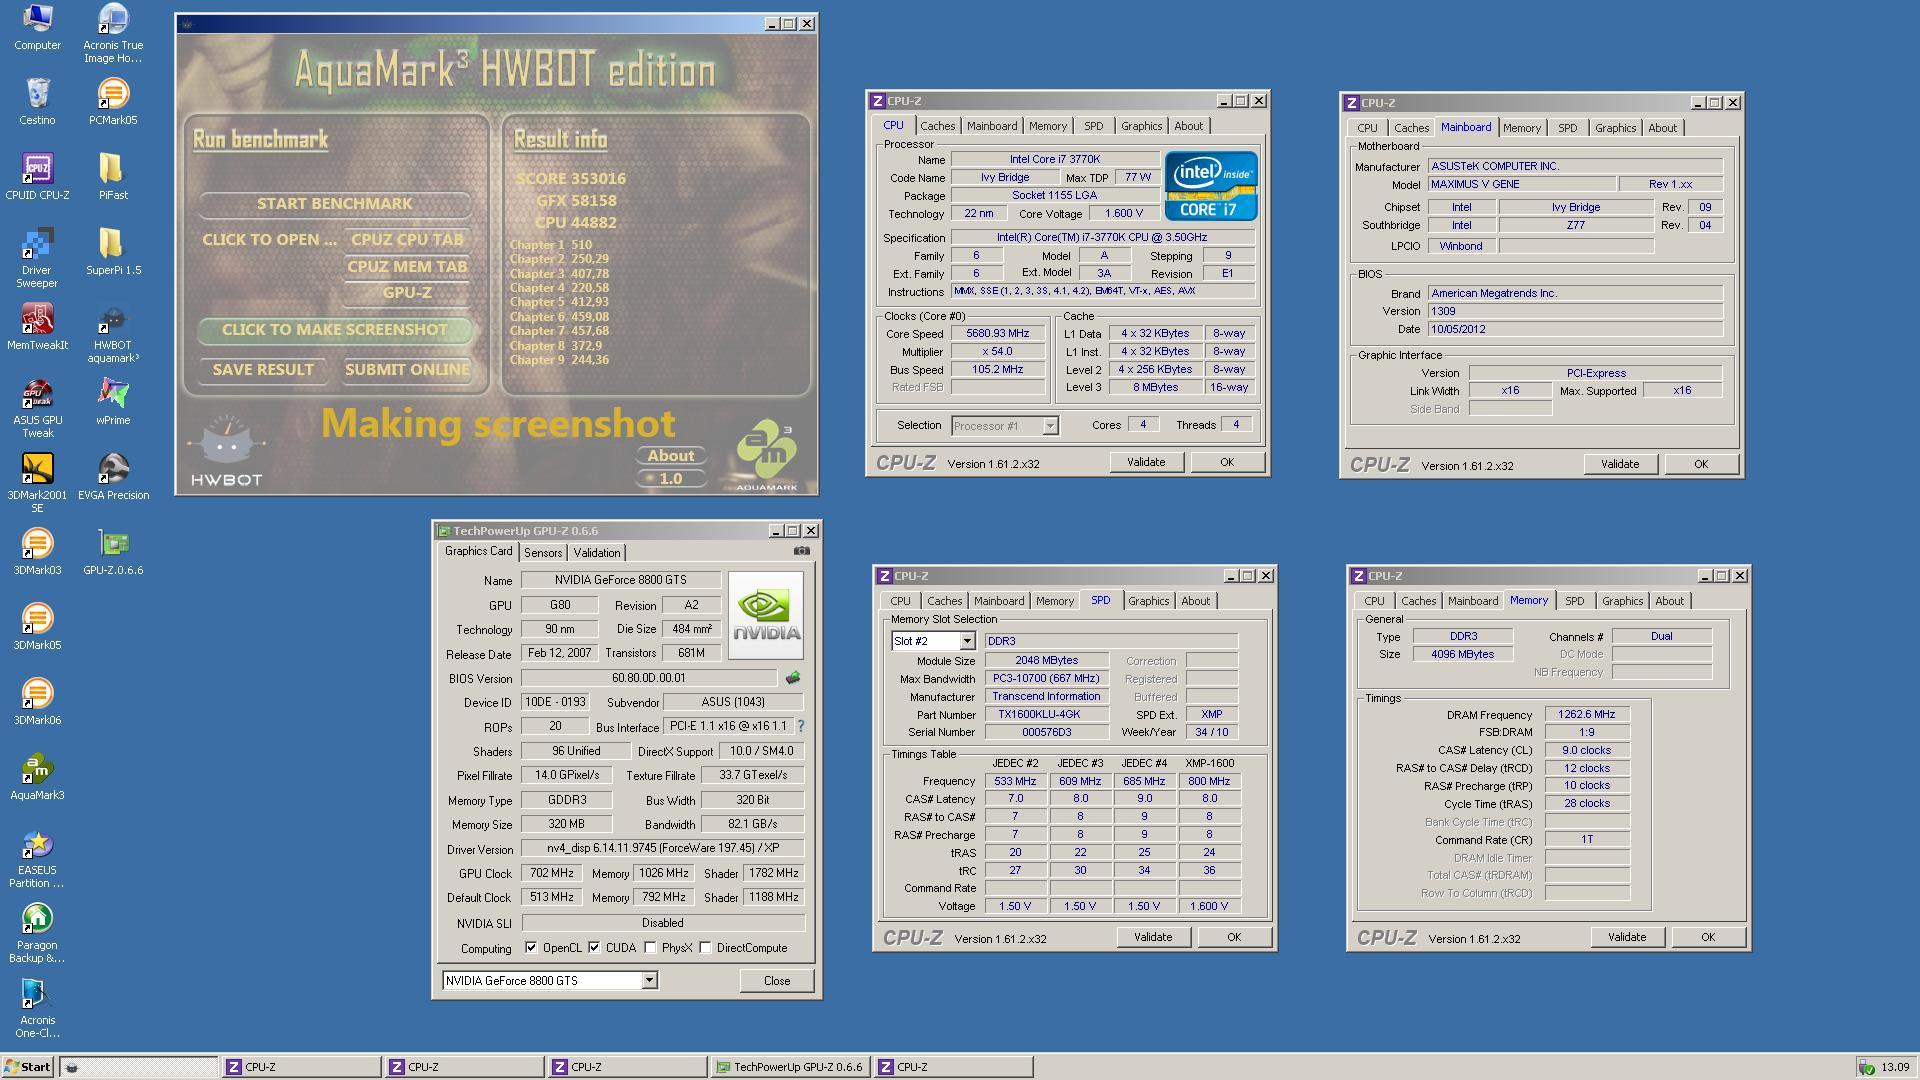
Task: Launch PCMark05 desktop shortcut
Action: tap(113, 102)
